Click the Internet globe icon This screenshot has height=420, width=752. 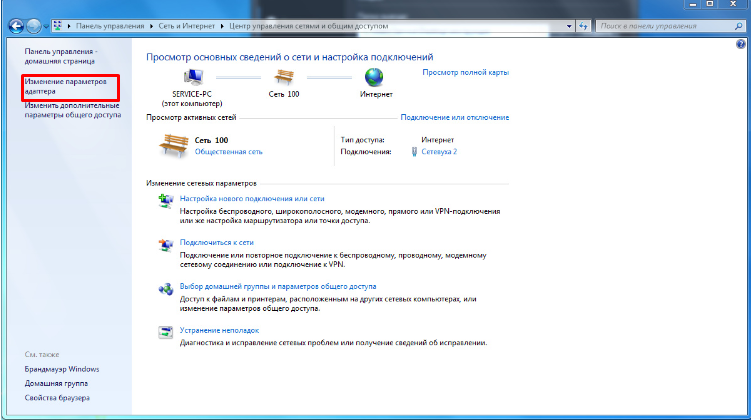tap(375, 77)
